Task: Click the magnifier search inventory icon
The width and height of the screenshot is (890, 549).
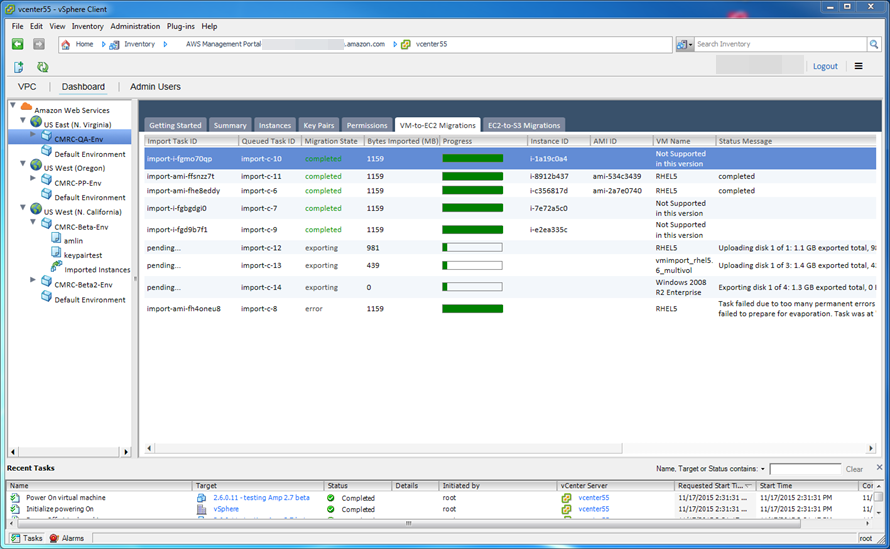Action: (873, 44)
